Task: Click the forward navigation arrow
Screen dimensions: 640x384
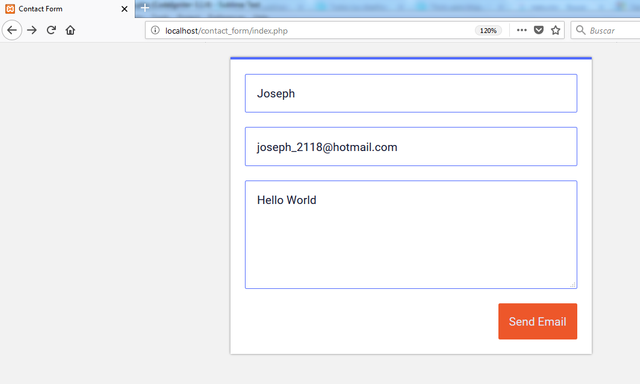Action: (32, 30)
